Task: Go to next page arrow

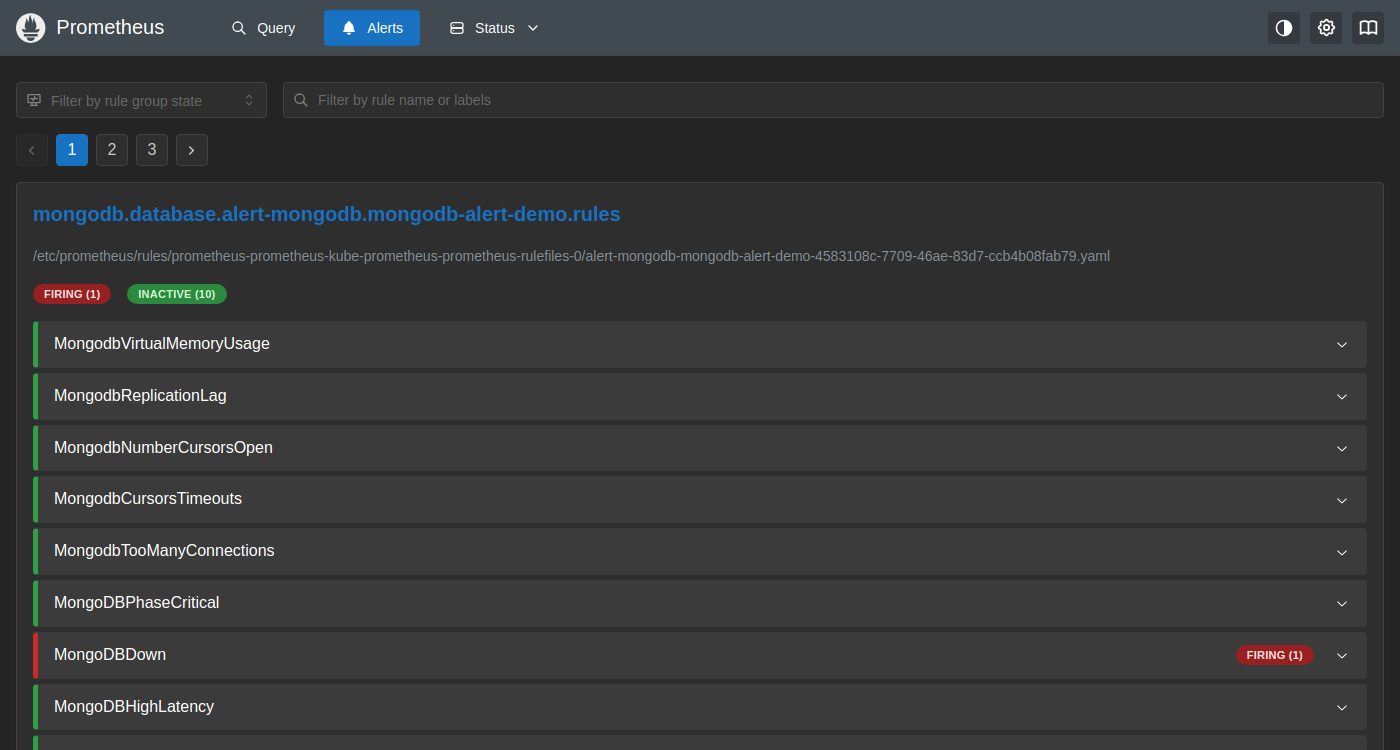Action: tap(192, 150)
